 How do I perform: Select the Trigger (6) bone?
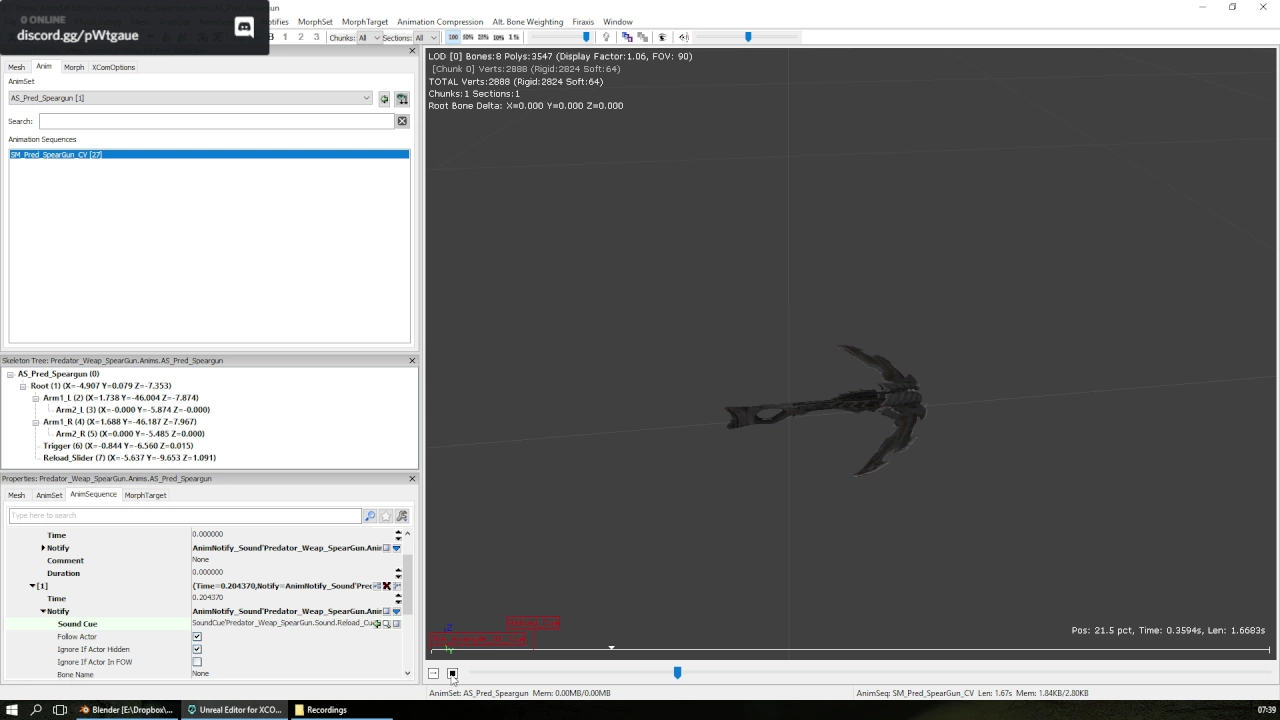(x=118, y=446)
